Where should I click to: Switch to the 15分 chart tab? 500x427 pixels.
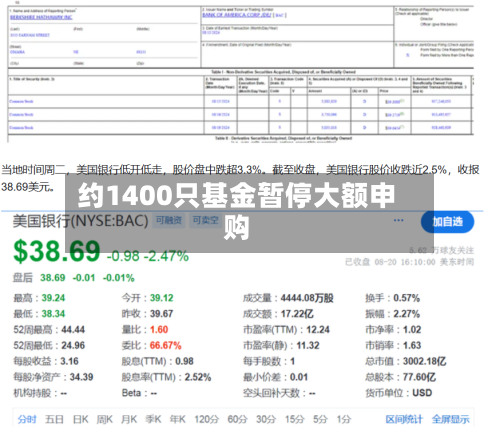pos(295,419)
